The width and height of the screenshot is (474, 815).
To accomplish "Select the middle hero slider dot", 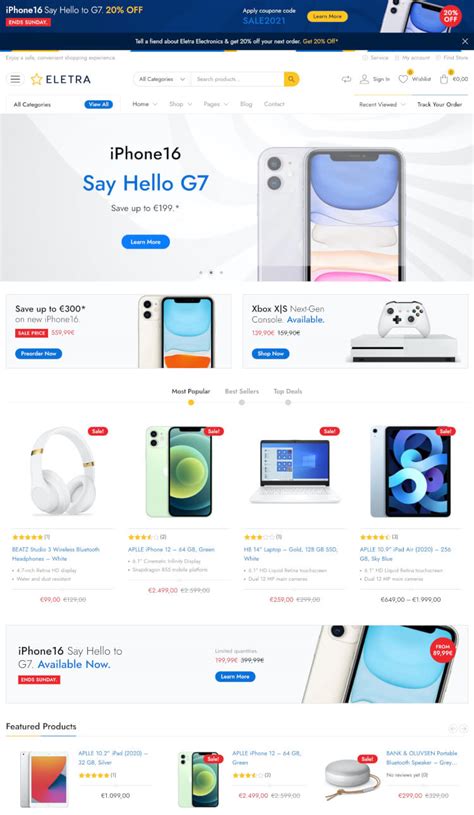I will [210, 272].
